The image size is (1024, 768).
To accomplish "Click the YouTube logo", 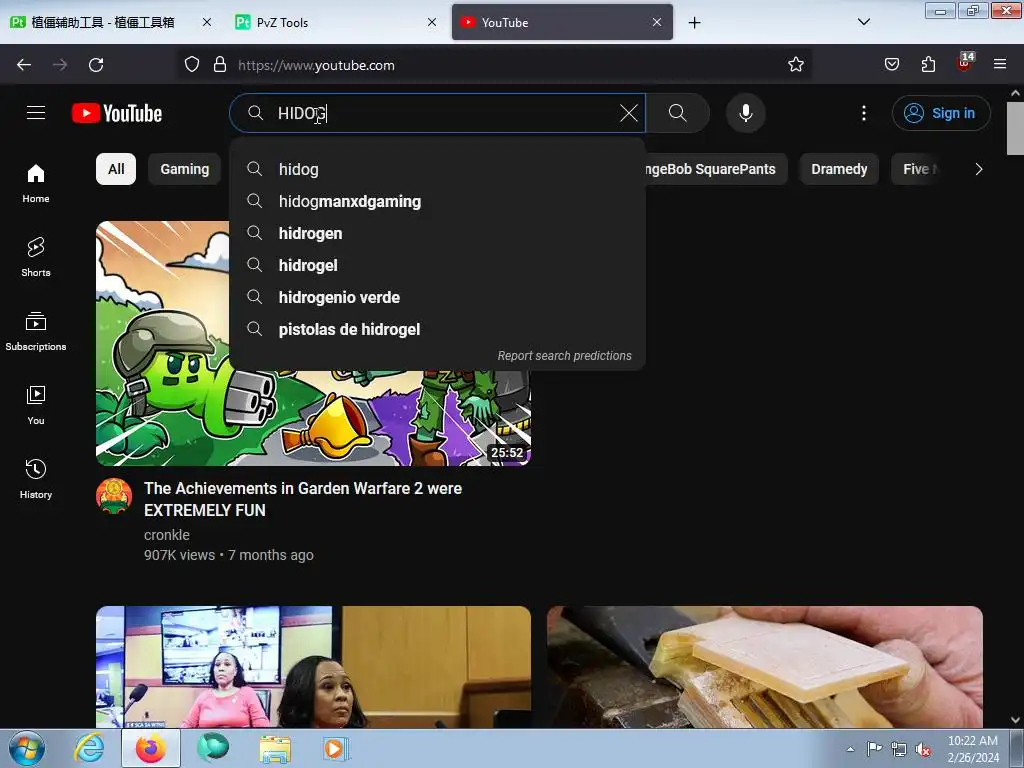I will pos(117,113).
